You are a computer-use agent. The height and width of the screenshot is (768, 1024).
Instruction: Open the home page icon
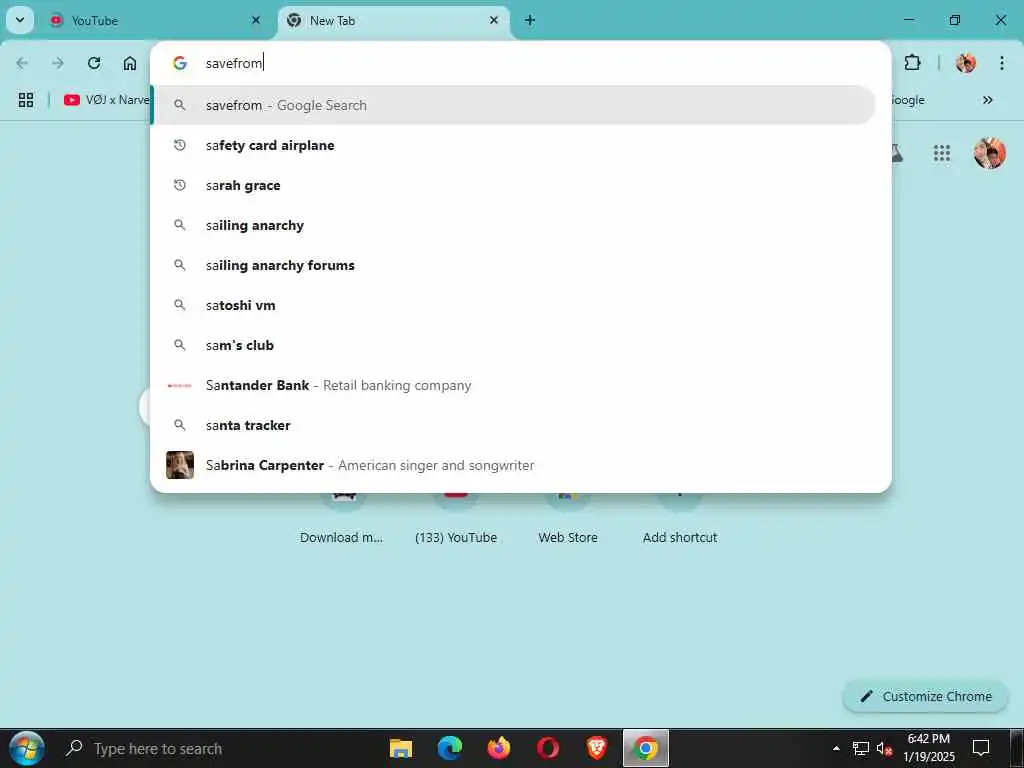(130, 63)
